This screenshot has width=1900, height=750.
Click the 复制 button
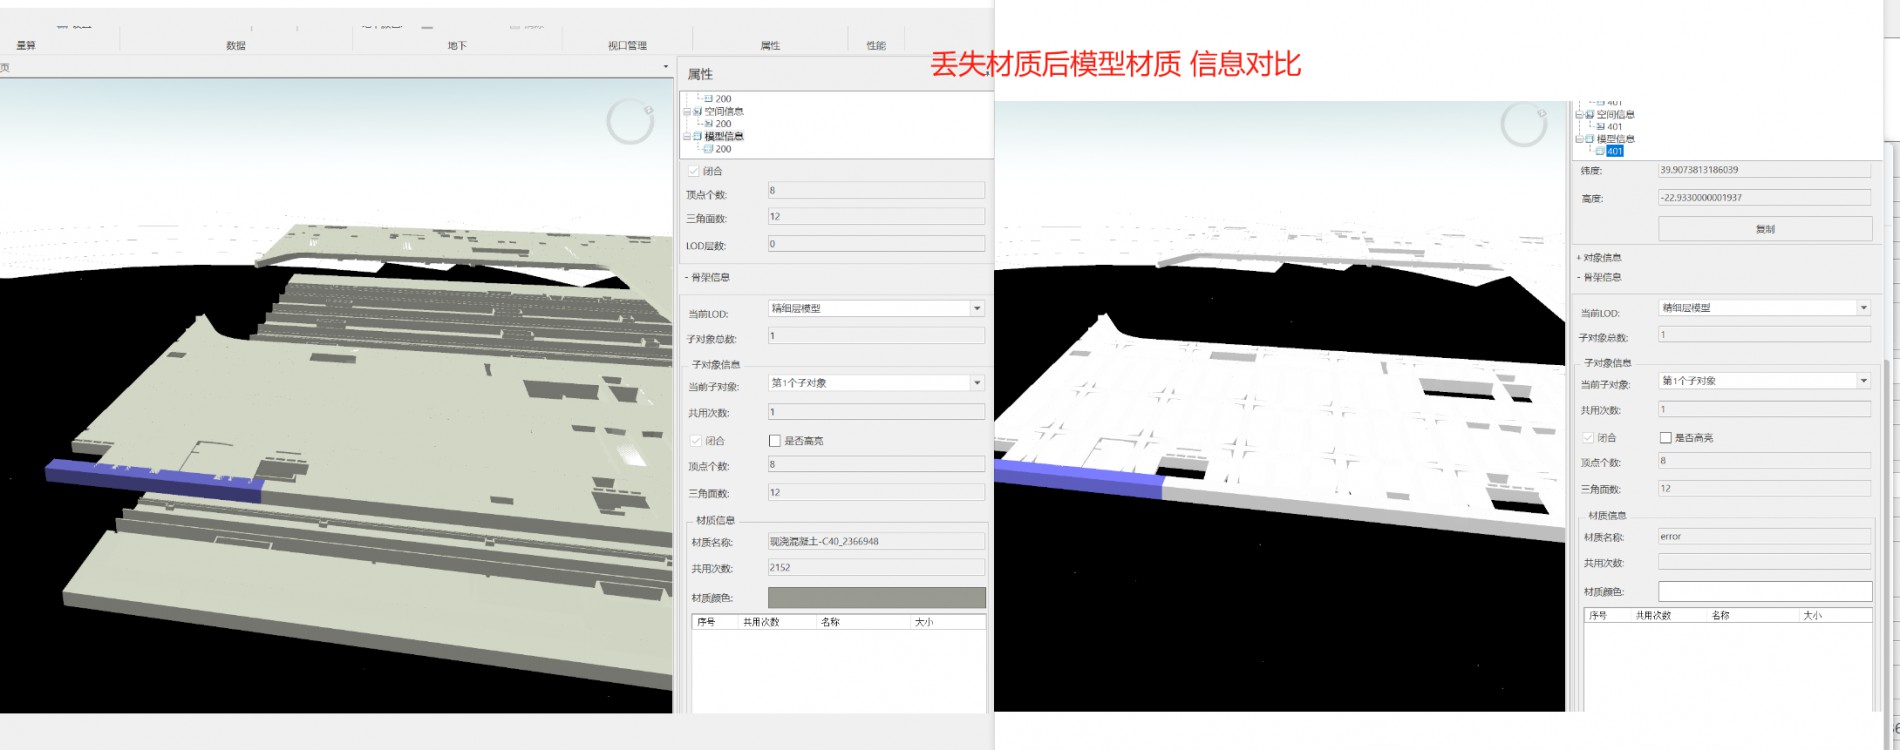[x=1765, y=229]
